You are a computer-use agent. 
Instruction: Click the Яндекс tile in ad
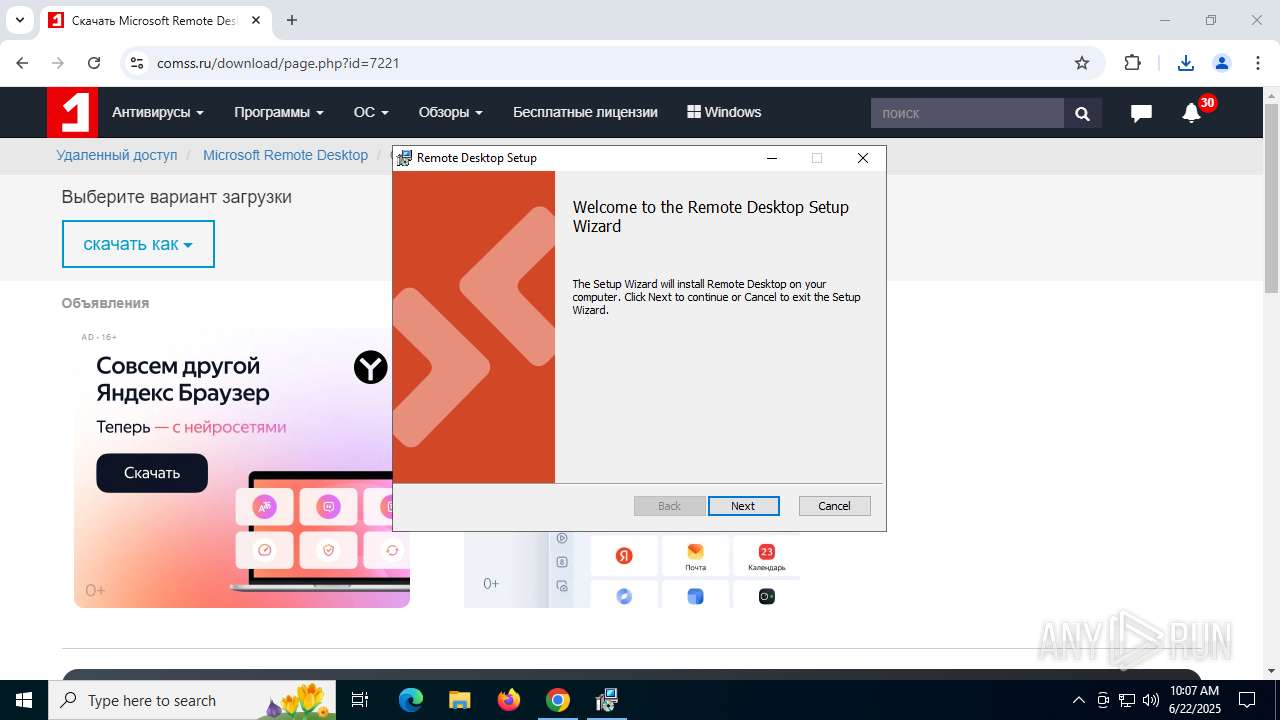click(x=624, y=555)
